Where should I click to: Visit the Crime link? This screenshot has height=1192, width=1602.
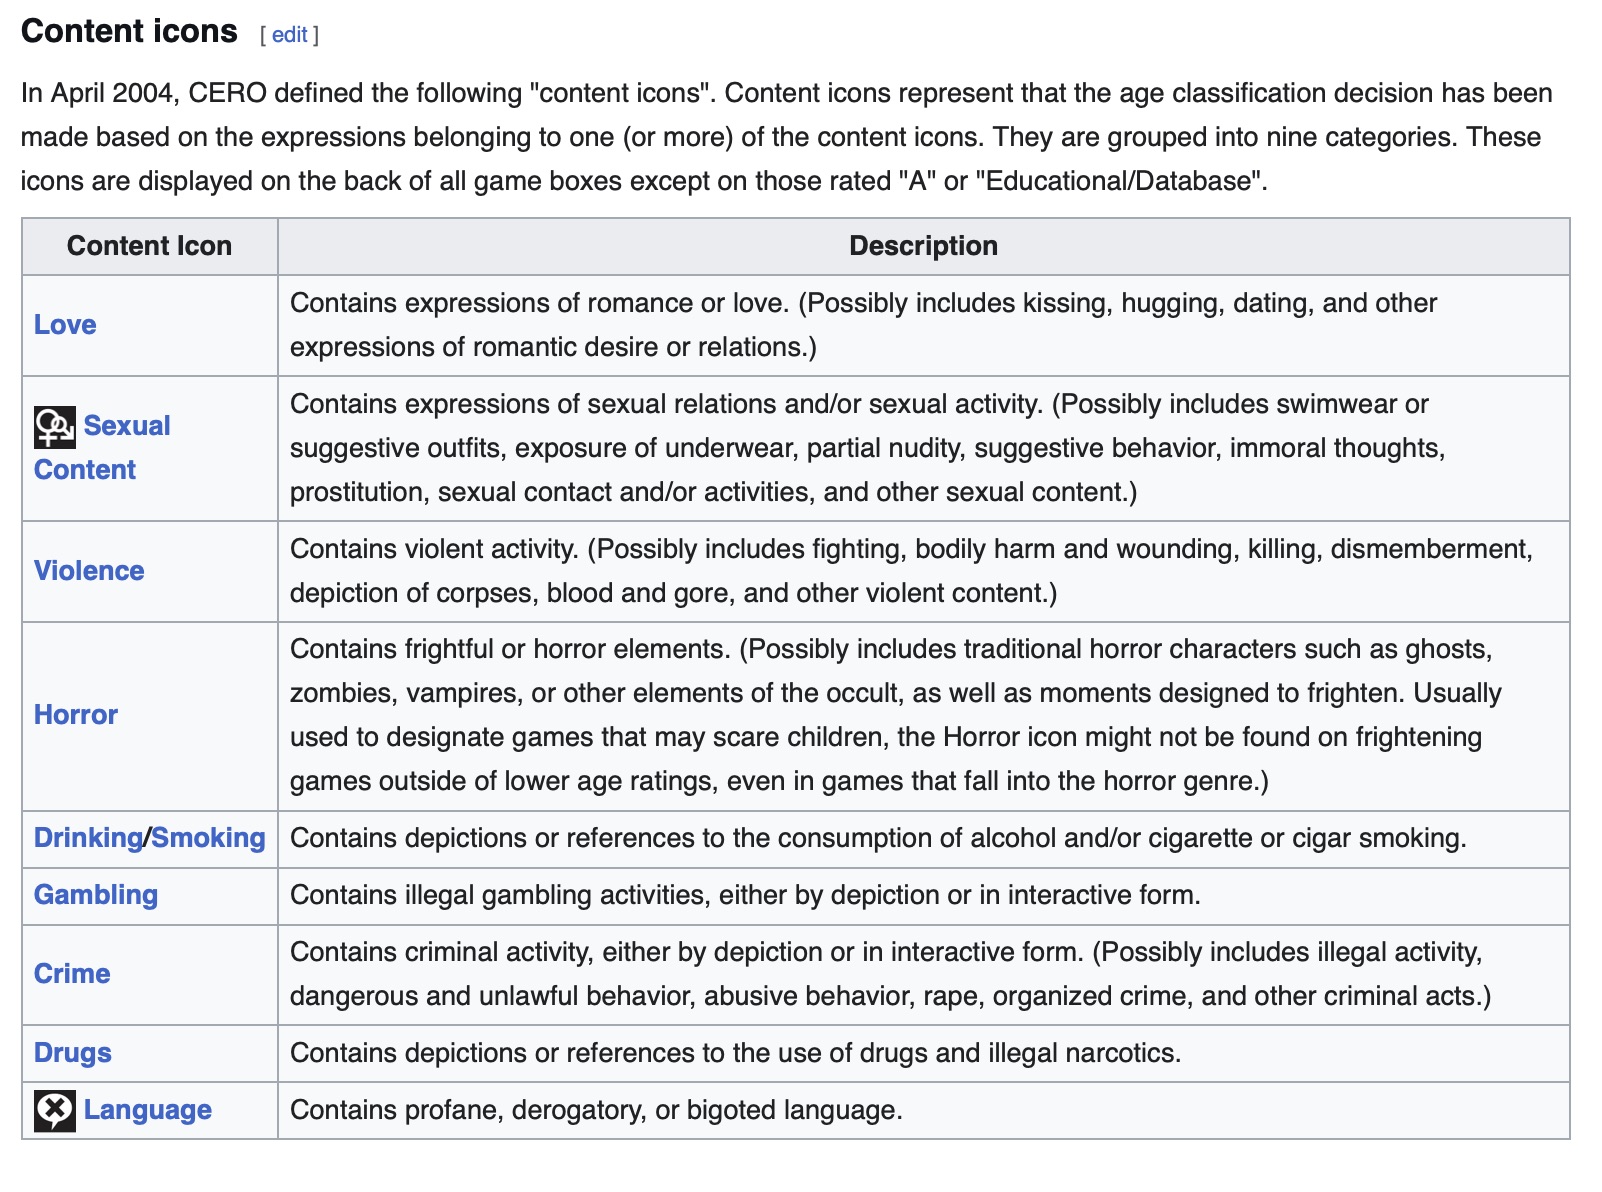click(x=72, y=974)
